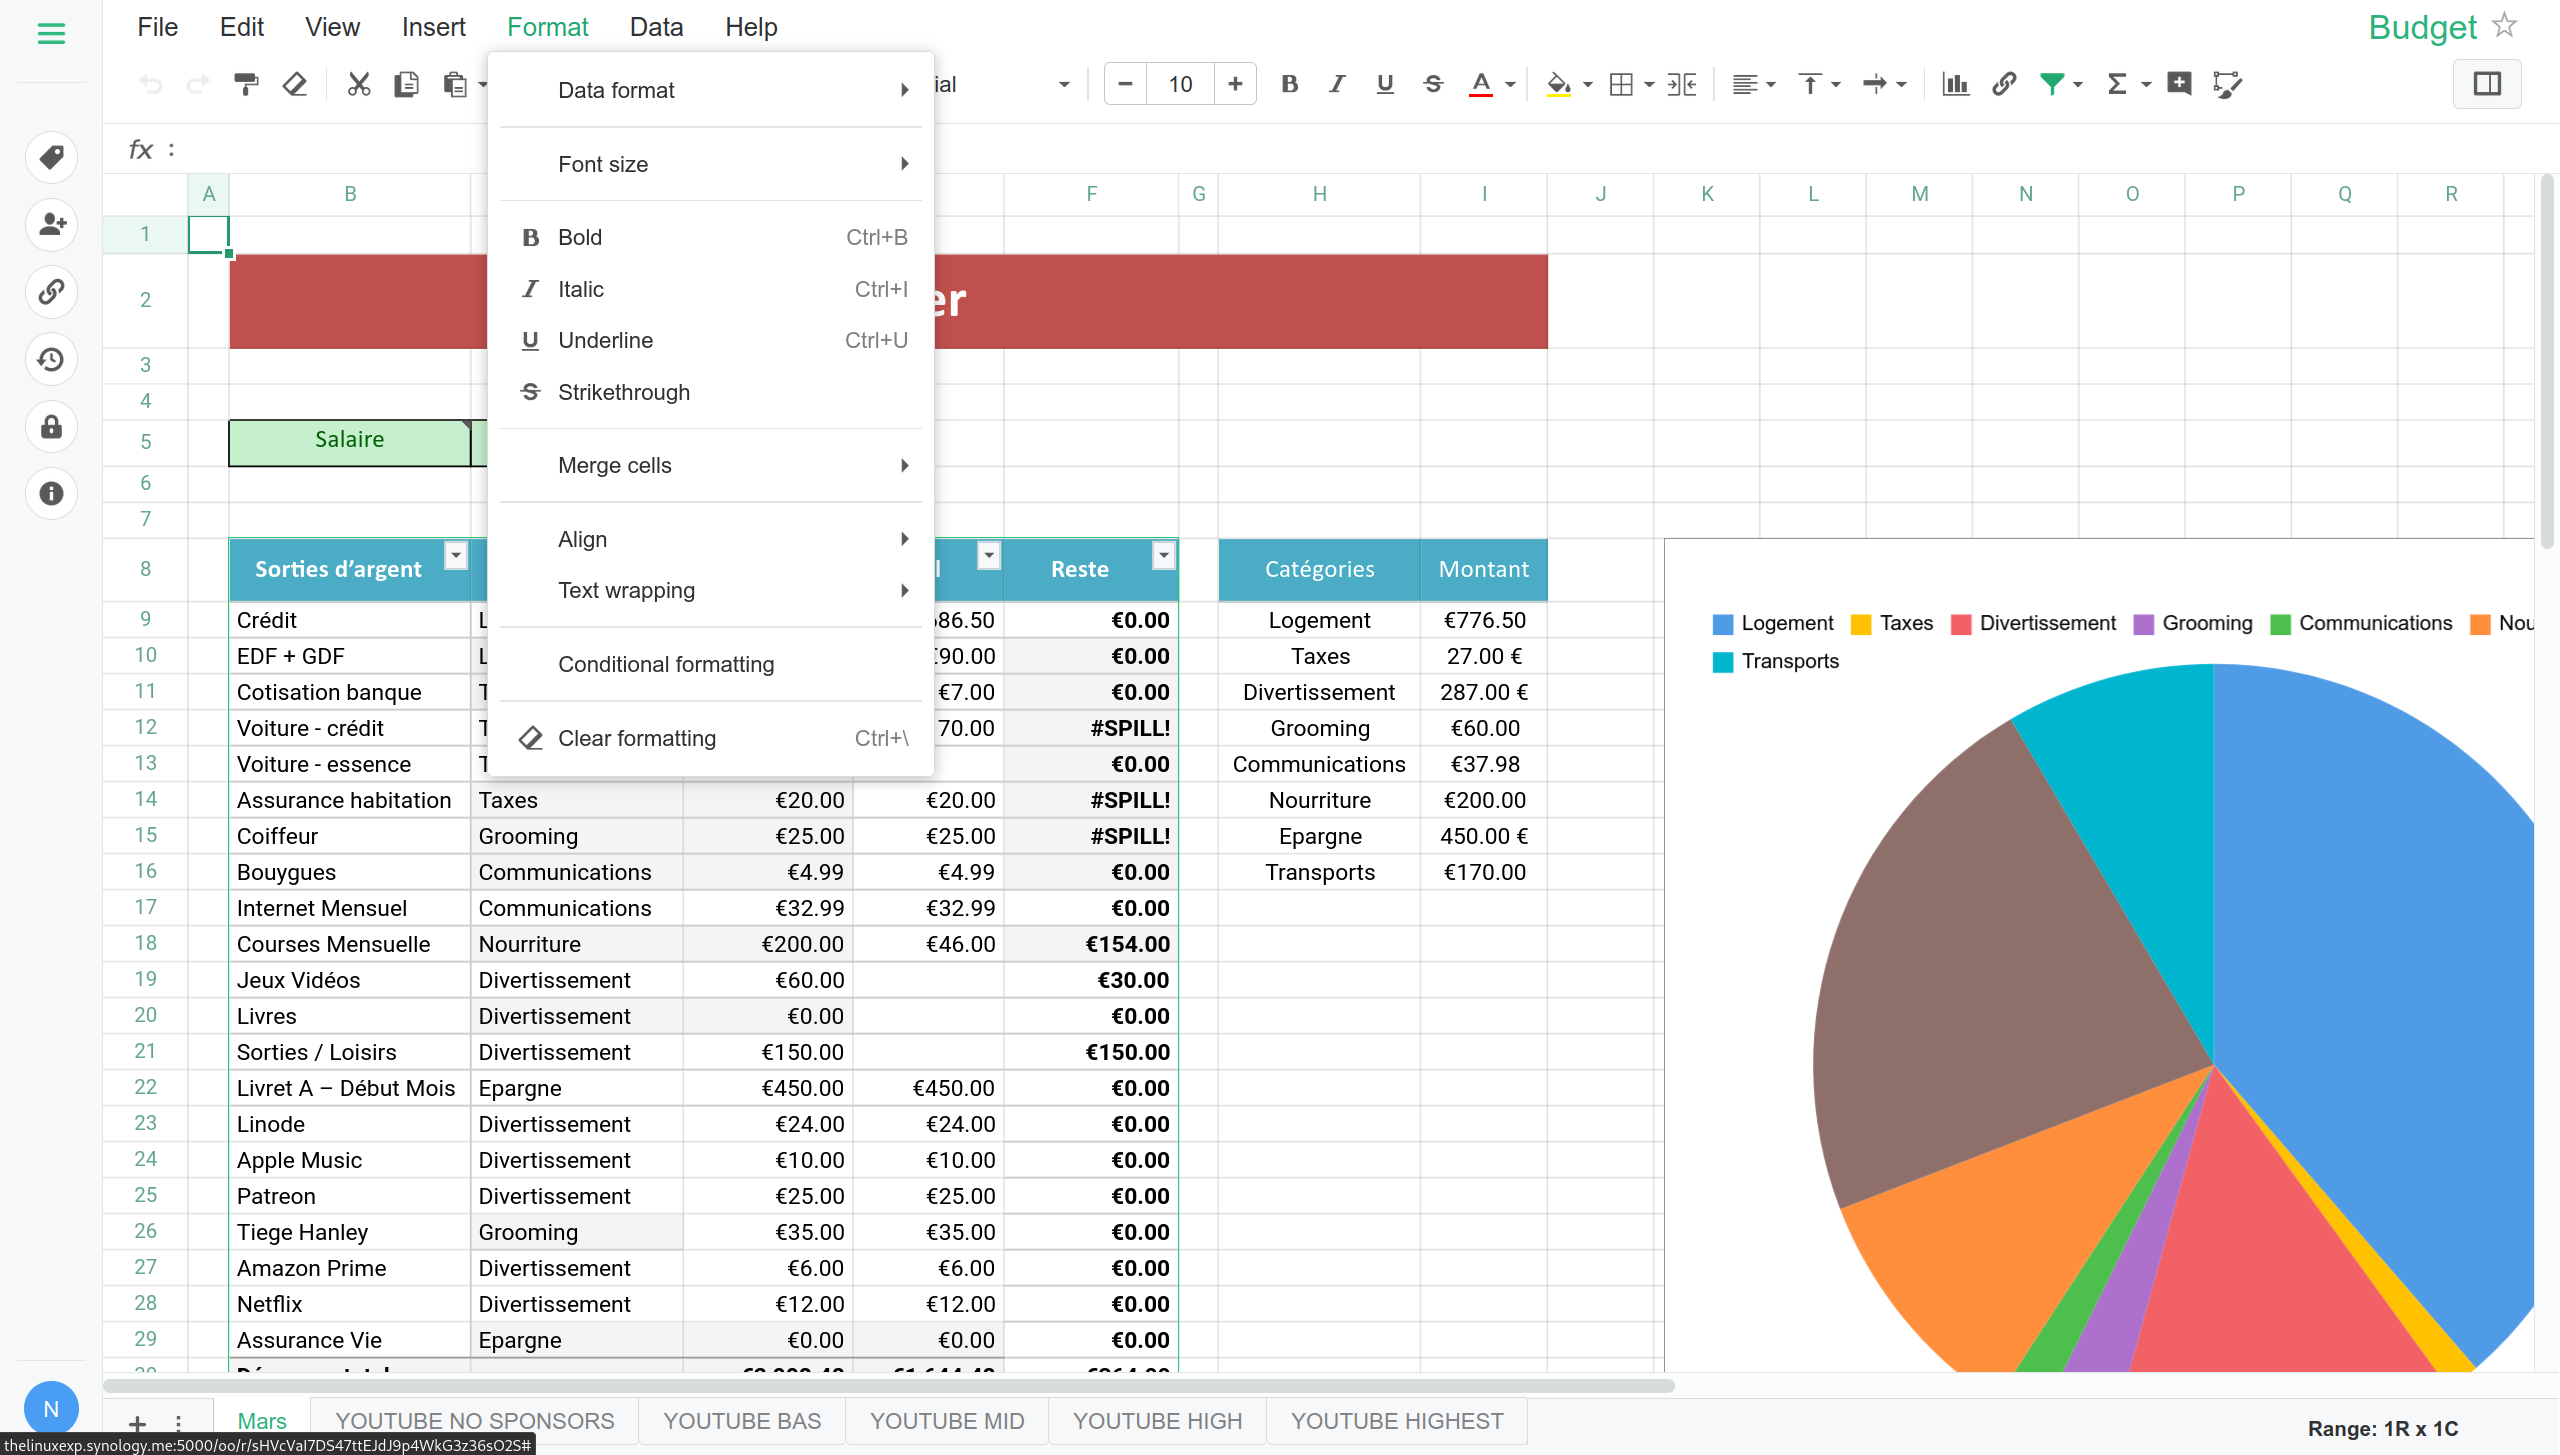Click the insert chart icon
Image resolution: width=2560 pixels, height=1455 pixels.
pyautogui.click(x=1955, y=85)
